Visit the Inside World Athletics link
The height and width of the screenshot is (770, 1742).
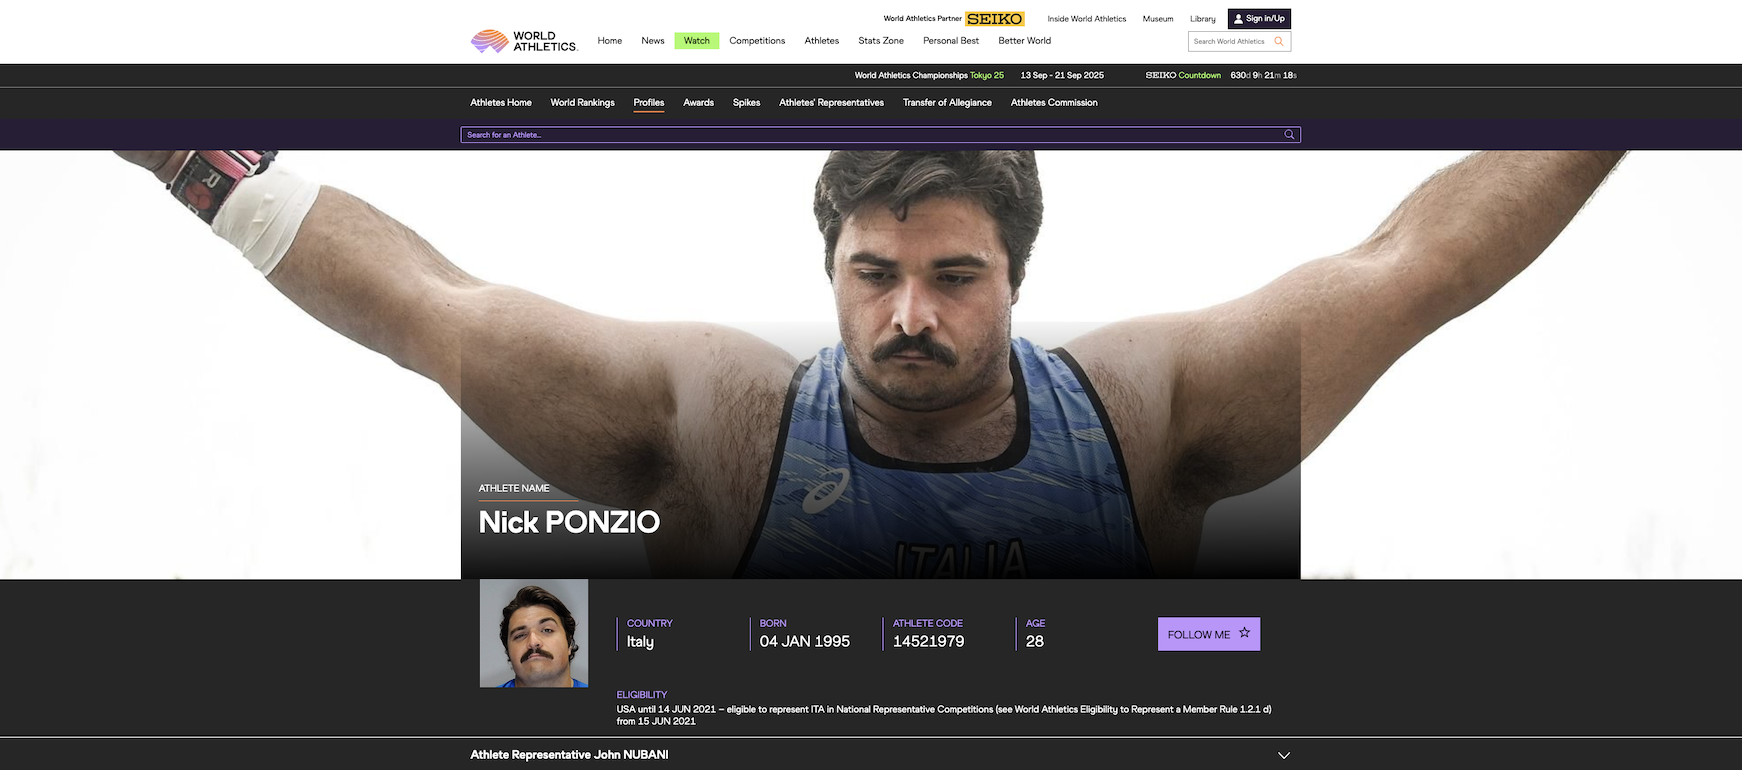(1086, 19)
